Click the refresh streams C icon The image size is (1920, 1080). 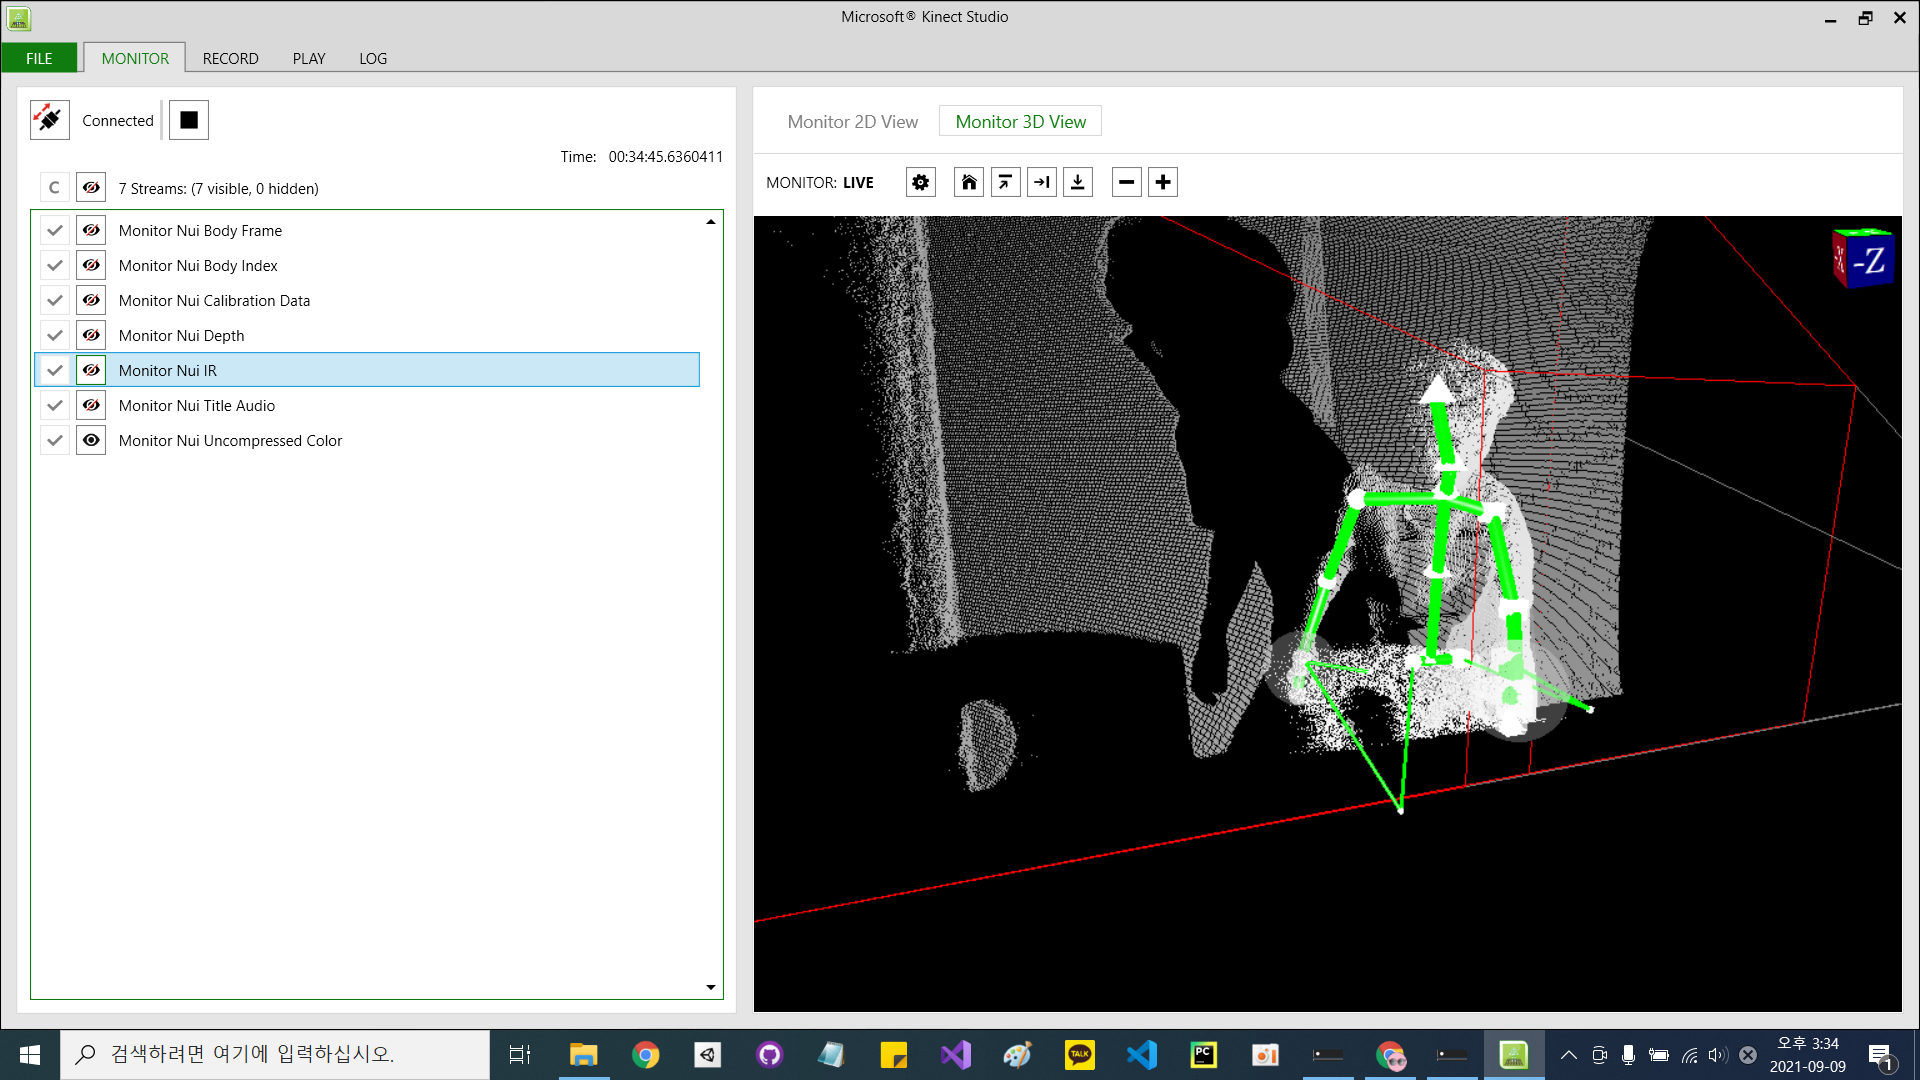[54, 188]
